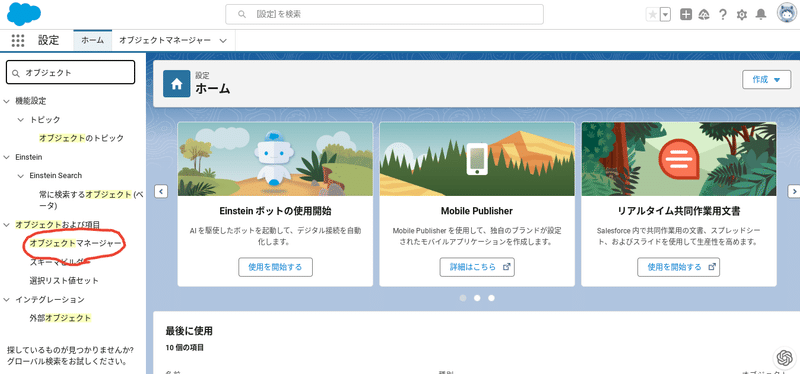Open 選択リスト値セット in the sidebar
800x374 pixels.
click(64, 281)
